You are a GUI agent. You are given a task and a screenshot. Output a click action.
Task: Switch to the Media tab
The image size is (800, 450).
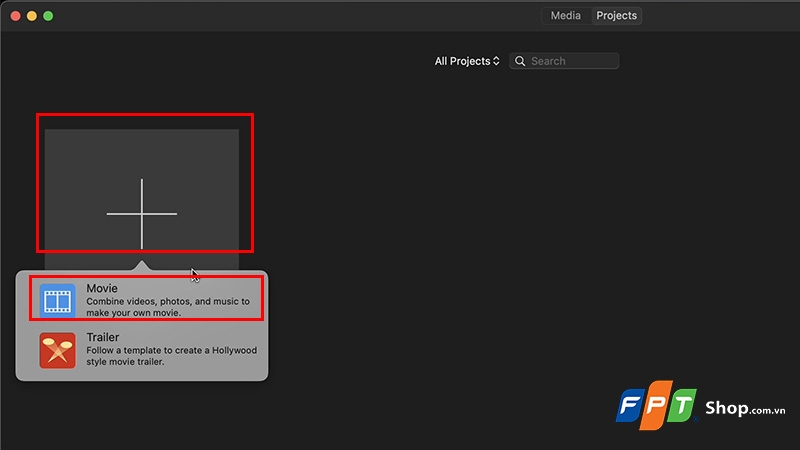click(565, 16)
